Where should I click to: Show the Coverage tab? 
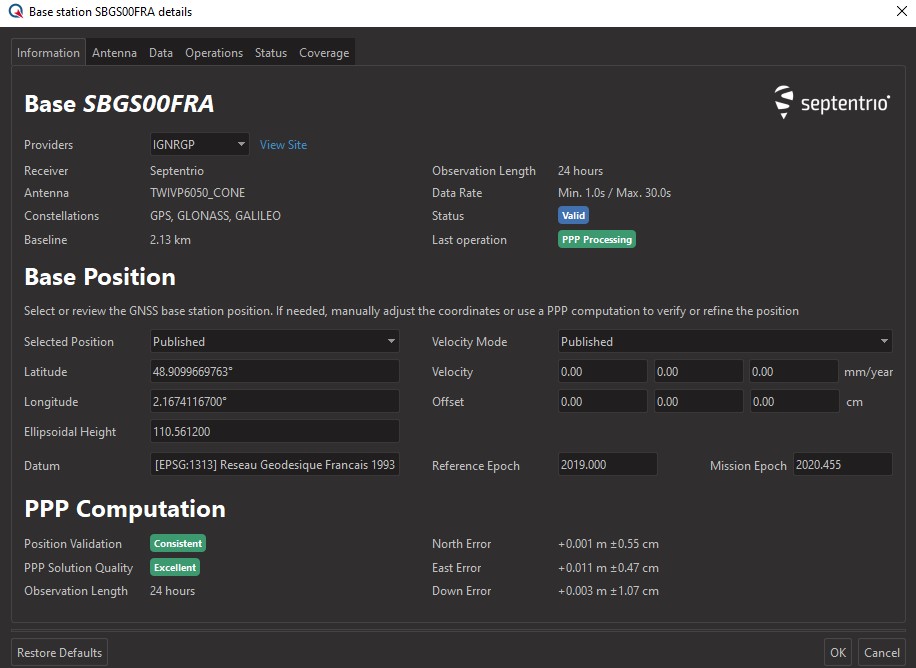[324, 53]
